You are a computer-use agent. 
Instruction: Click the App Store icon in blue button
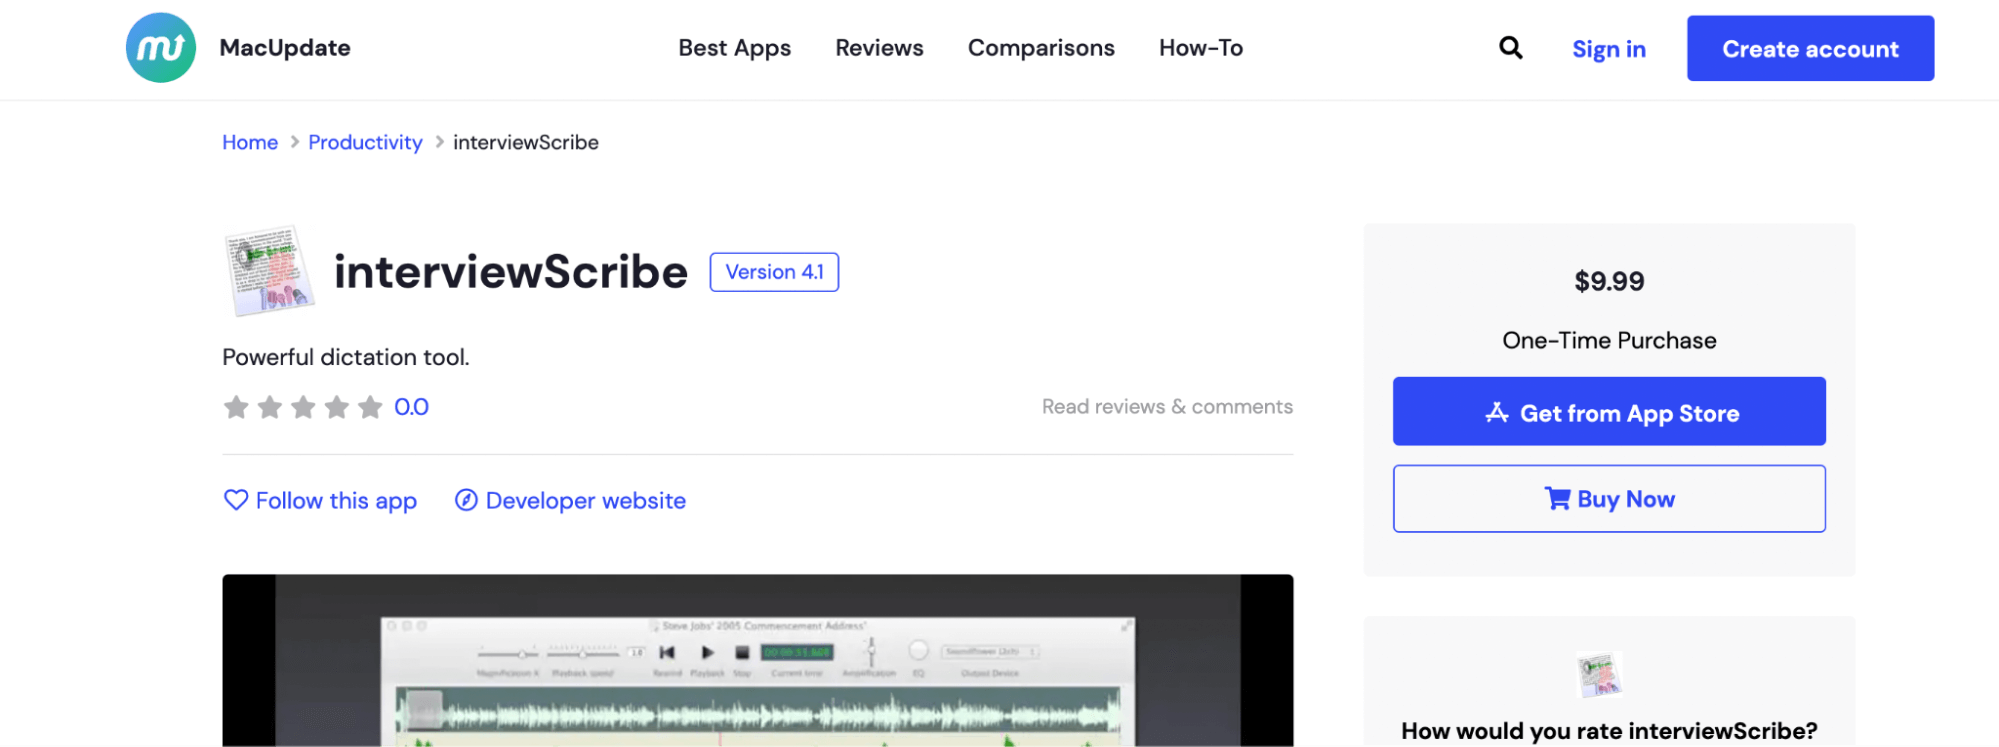point(1497,412)
